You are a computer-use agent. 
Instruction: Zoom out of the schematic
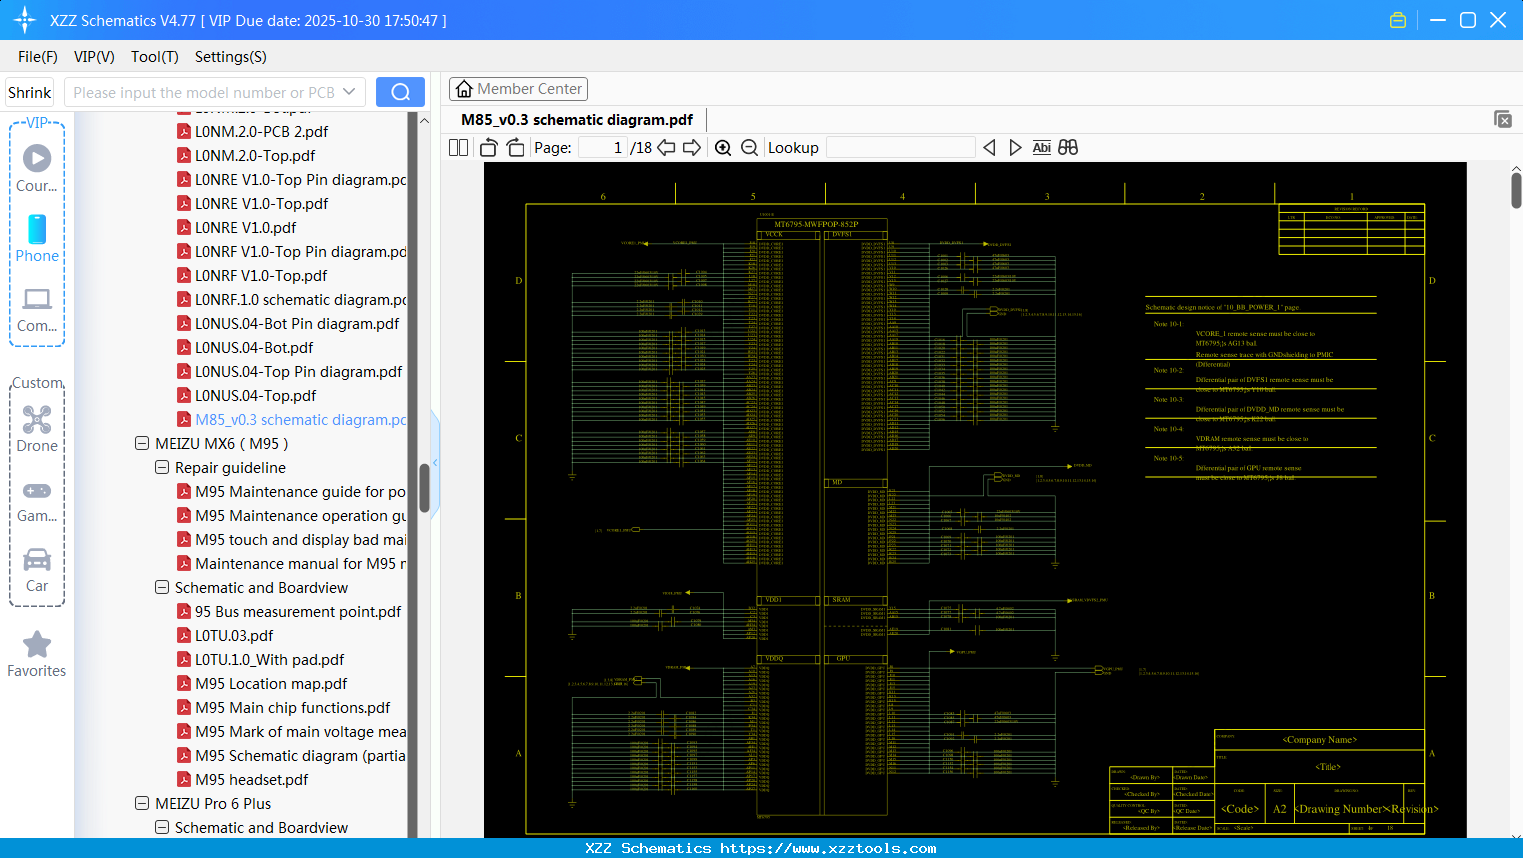(x=748, y=146)
